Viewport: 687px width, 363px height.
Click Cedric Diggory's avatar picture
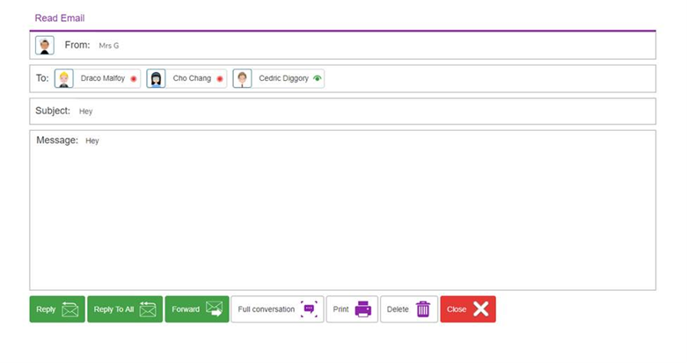click(242, 78)
